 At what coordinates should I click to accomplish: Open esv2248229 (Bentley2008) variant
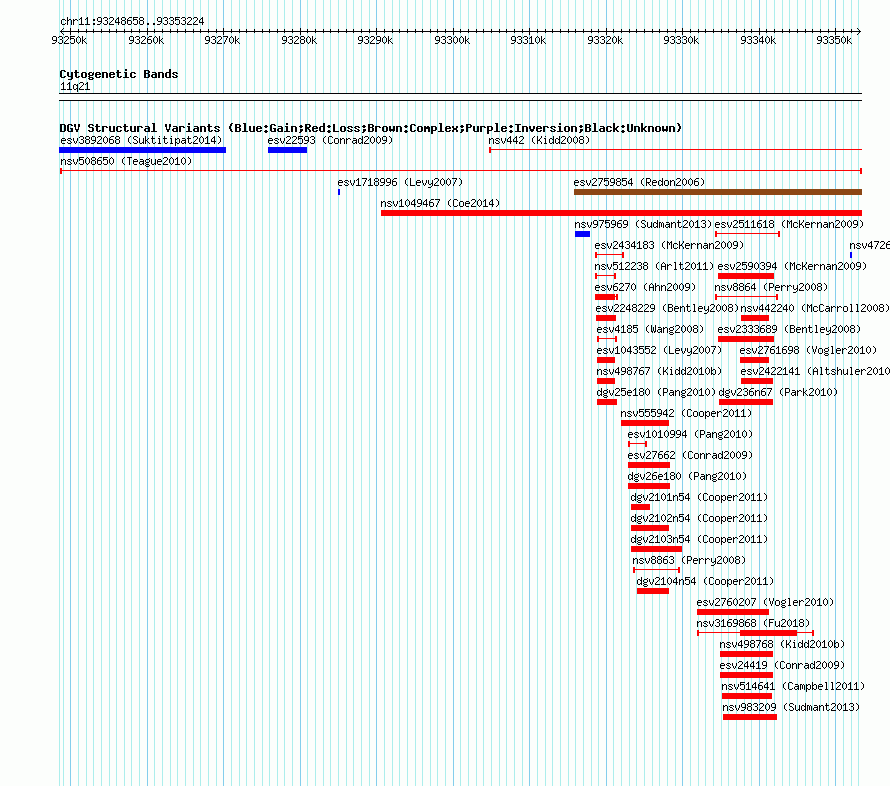(x=667, y=308)
